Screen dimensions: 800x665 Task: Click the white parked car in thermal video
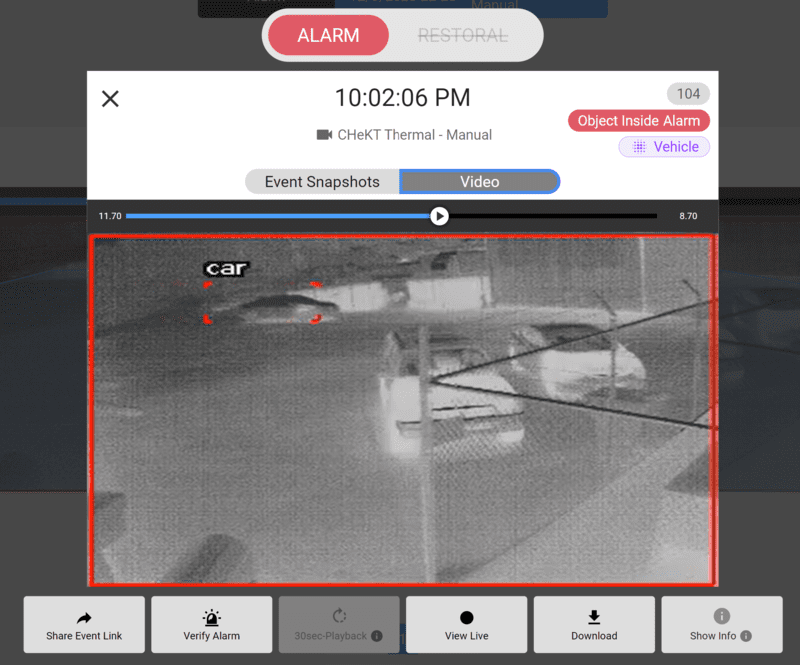click(x=450, y=395)
